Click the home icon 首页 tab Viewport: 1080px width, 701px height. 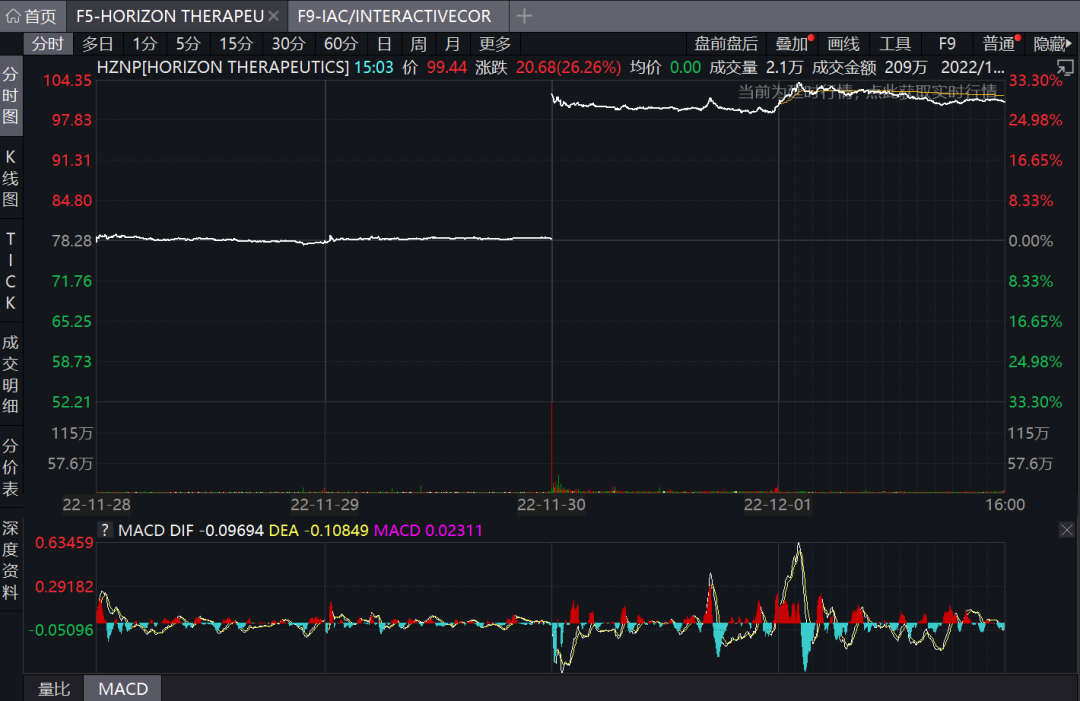(x=32, y=16)
